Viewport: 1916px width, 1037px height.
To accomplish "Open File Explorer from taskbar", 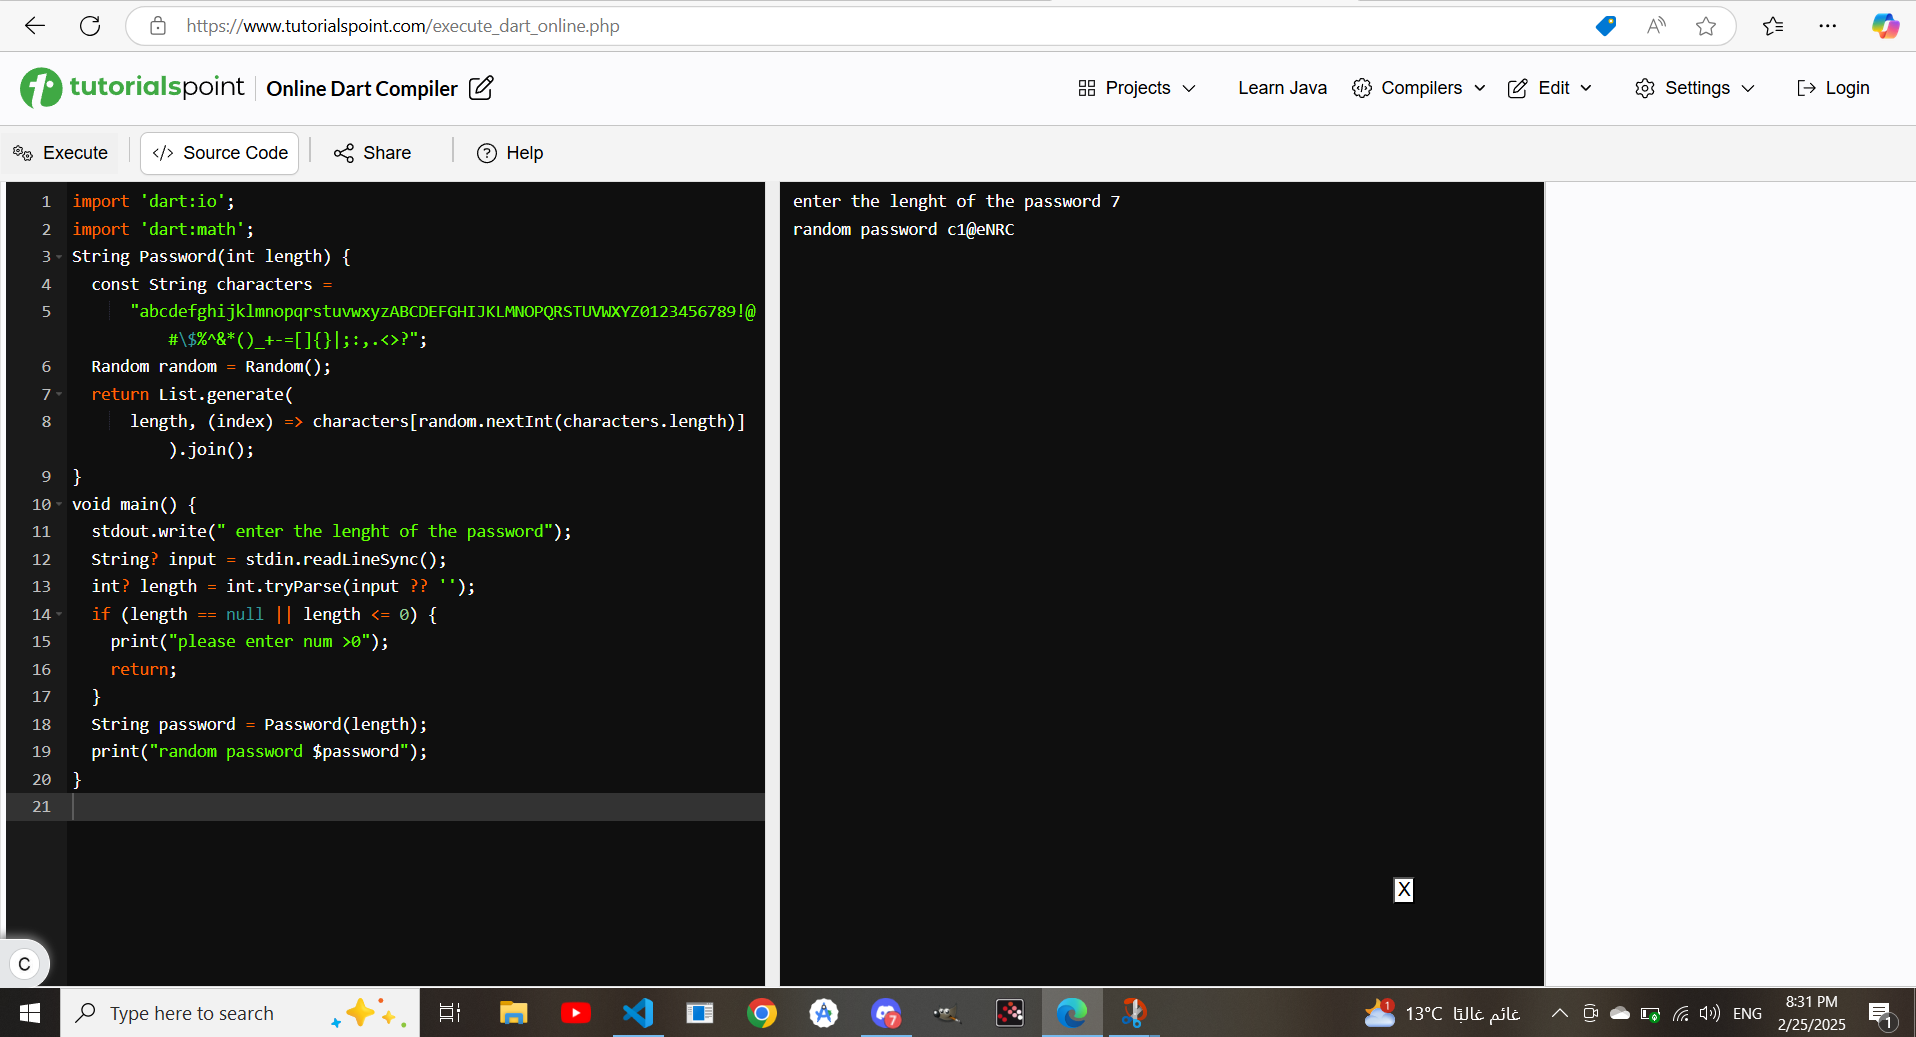I will tap(513, 1013).
